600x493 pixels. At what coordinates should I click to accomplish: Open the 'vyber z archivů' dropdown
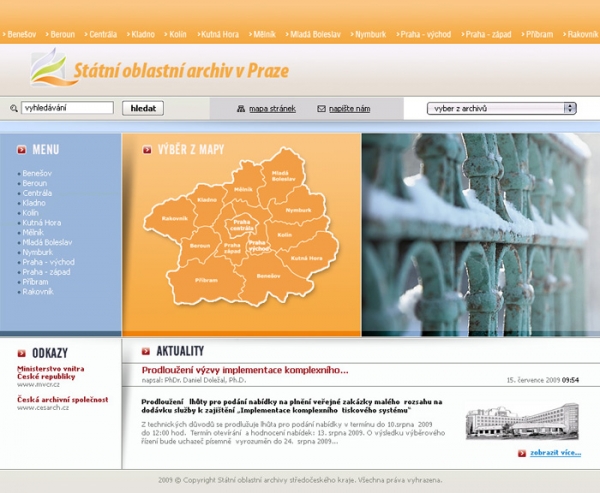502,108
